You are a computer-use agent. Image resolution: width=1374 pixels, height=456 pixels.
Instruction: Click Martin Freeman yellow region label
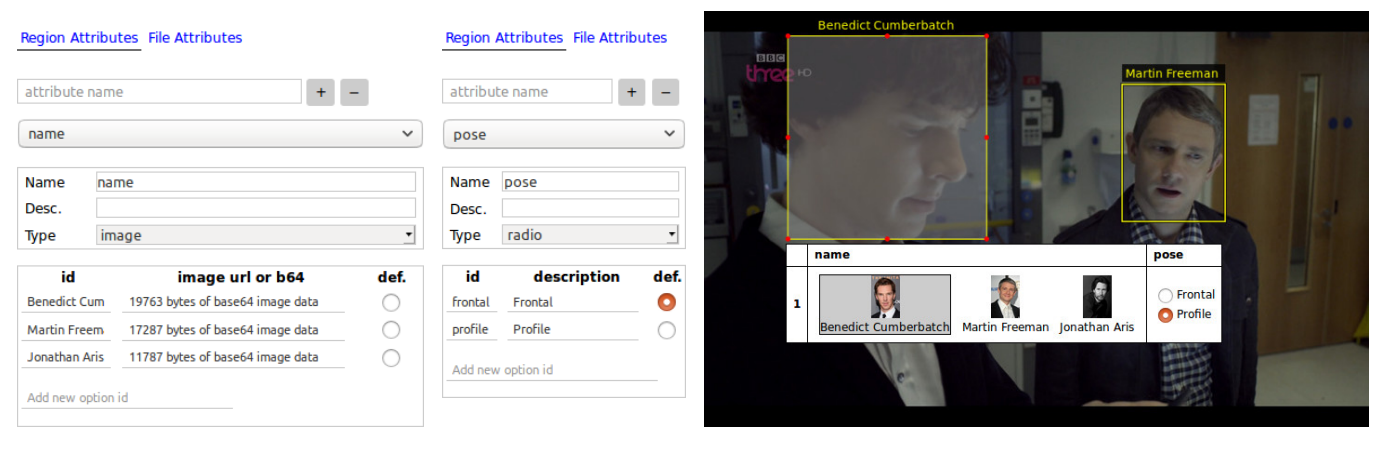1172,74
